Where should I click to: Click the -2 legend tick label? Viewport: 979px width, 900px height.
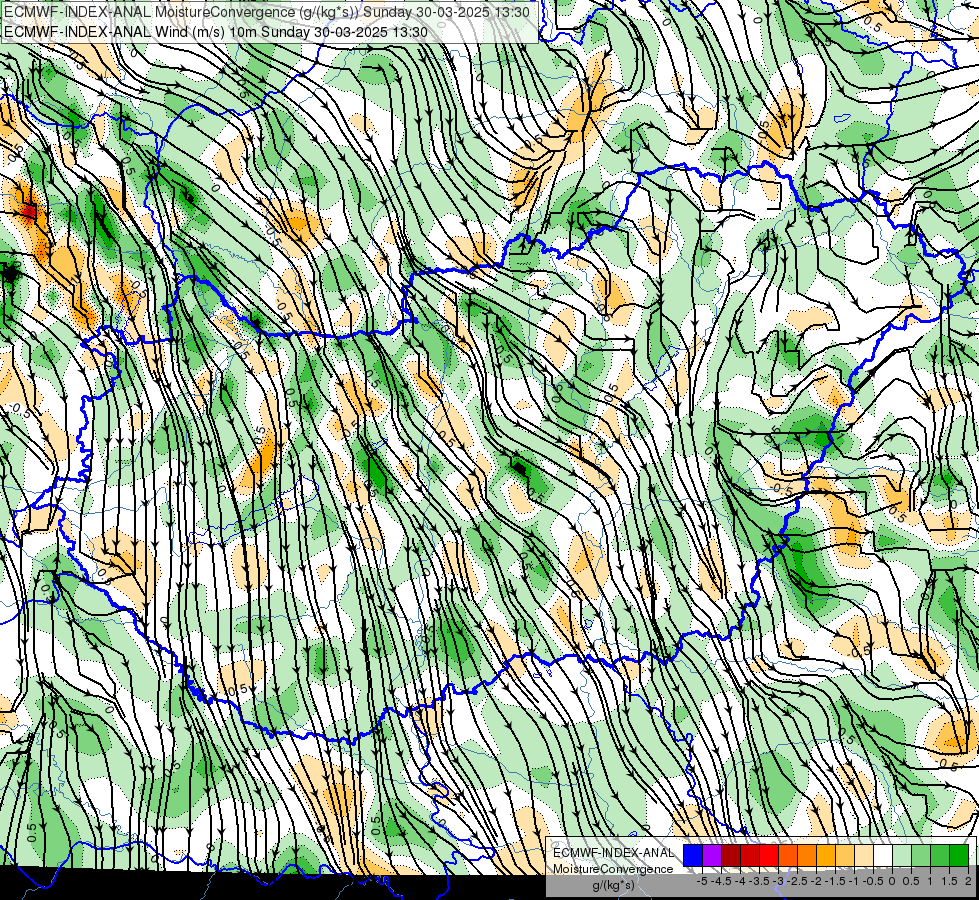point(817,881)
